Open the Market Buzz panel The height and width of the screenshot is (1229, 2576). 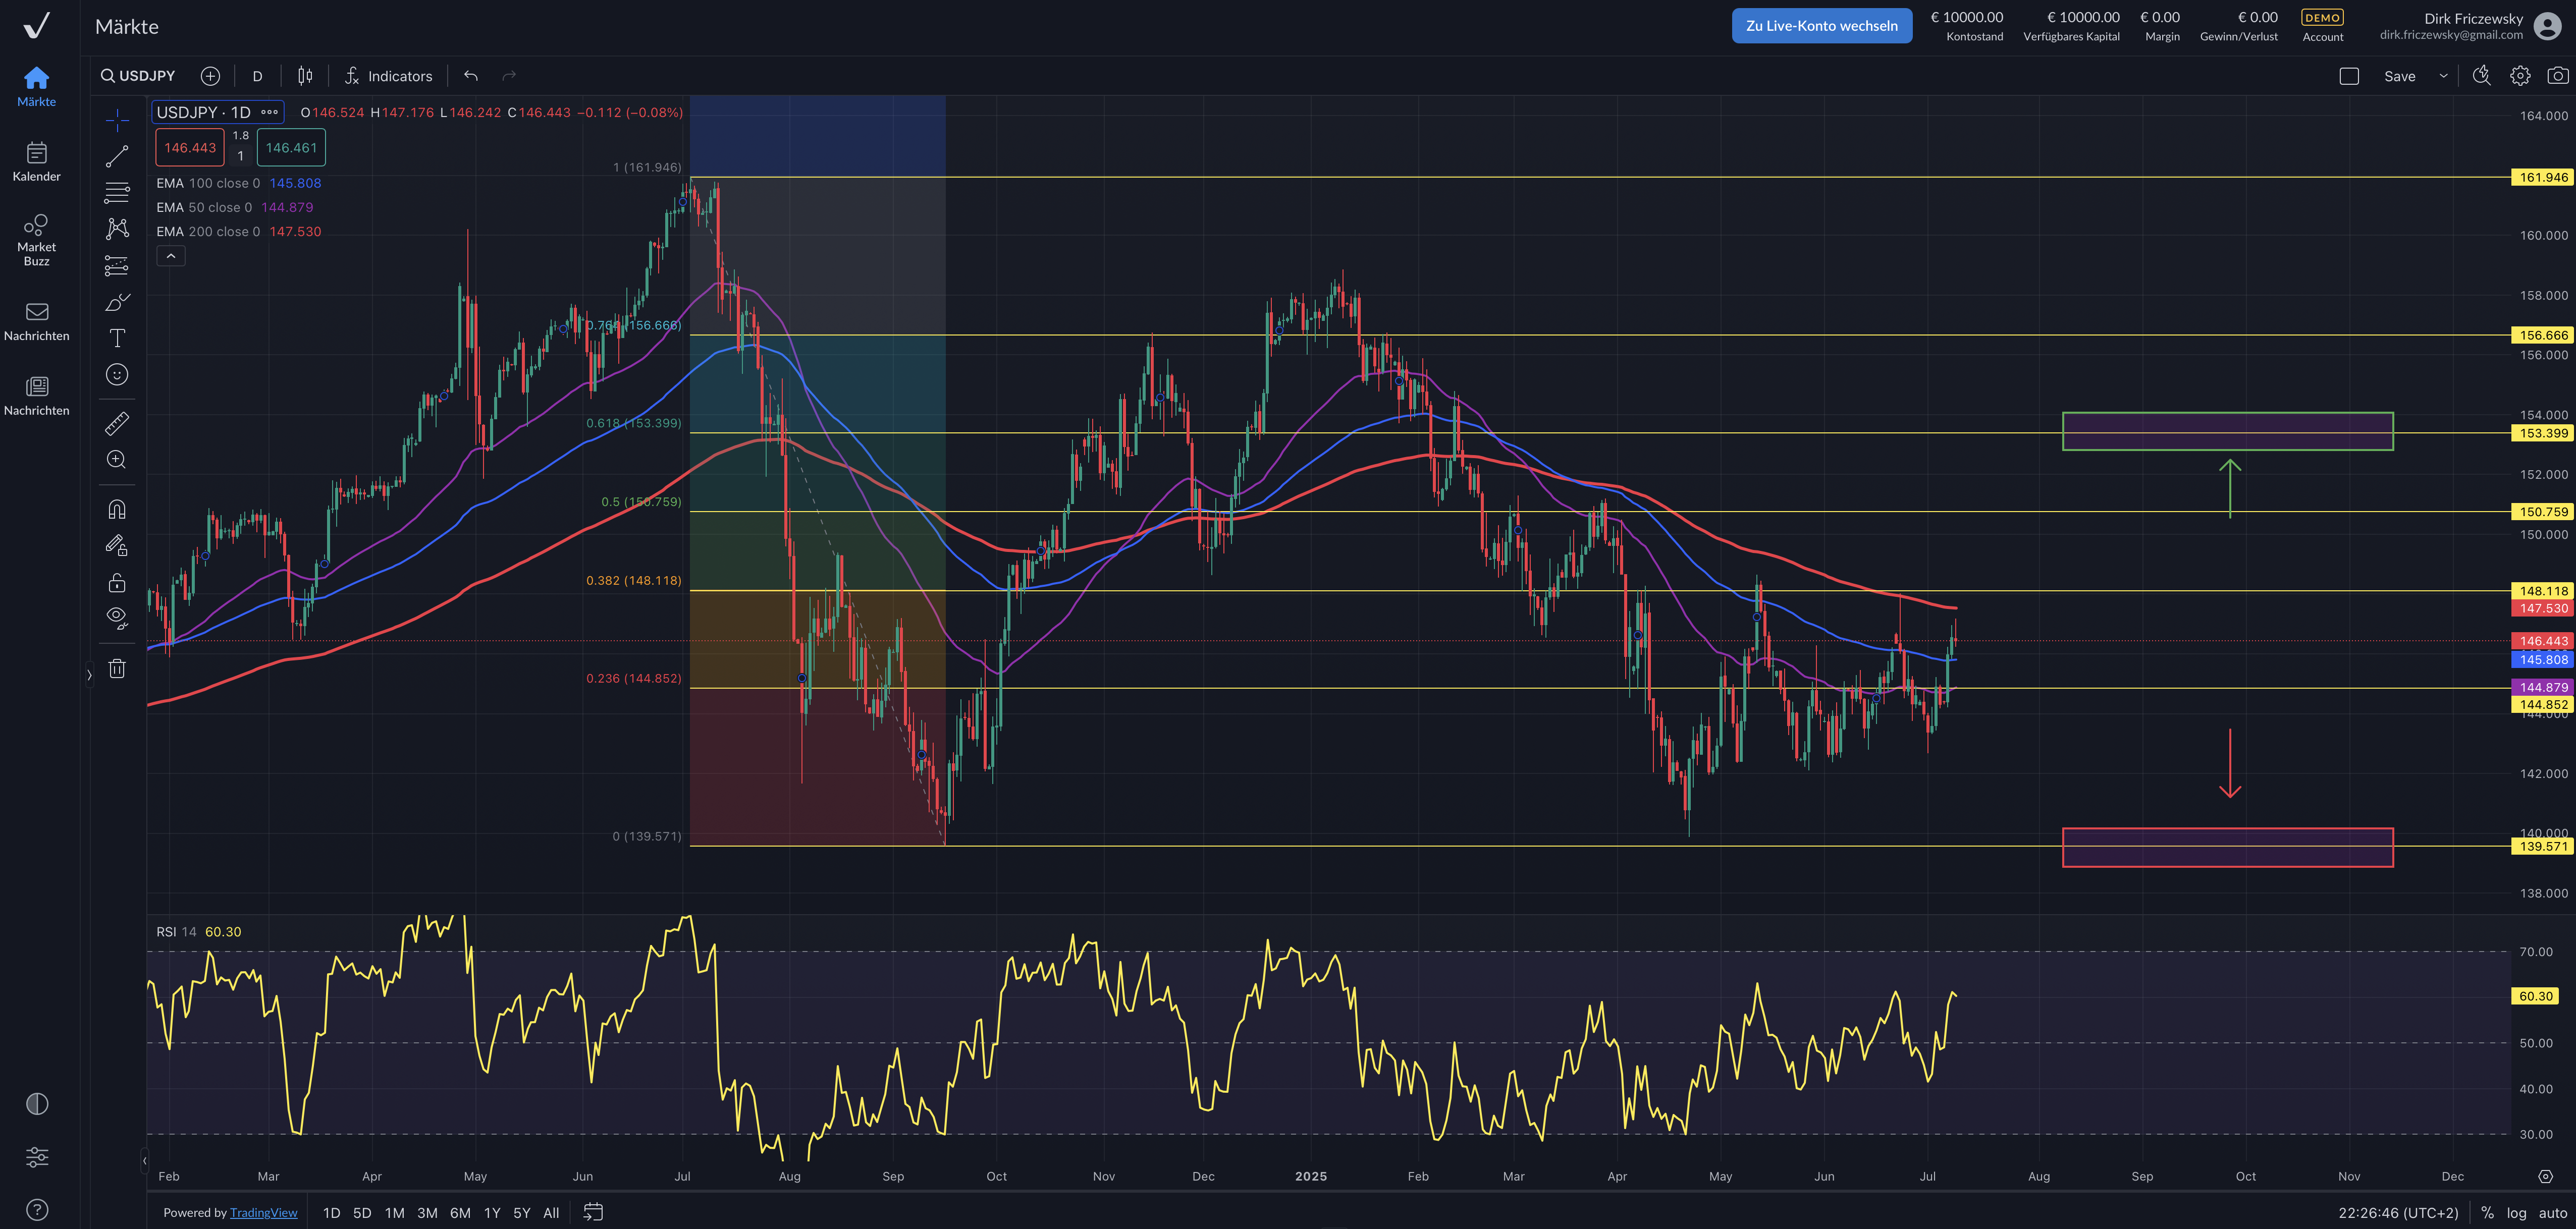[x=36, y=237]
